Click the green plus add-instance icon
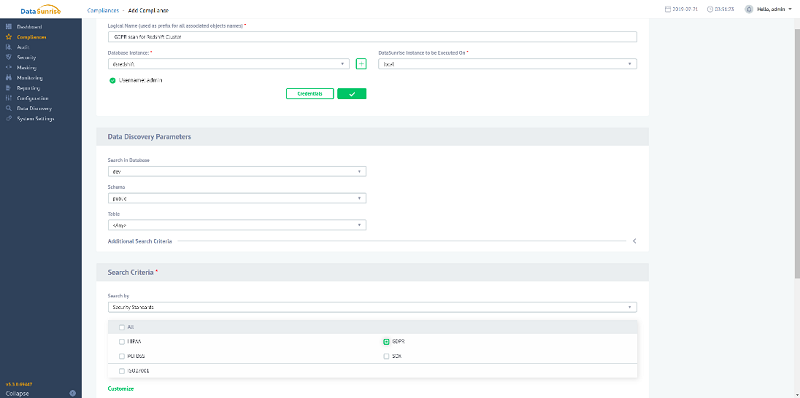 coord(361,64)
